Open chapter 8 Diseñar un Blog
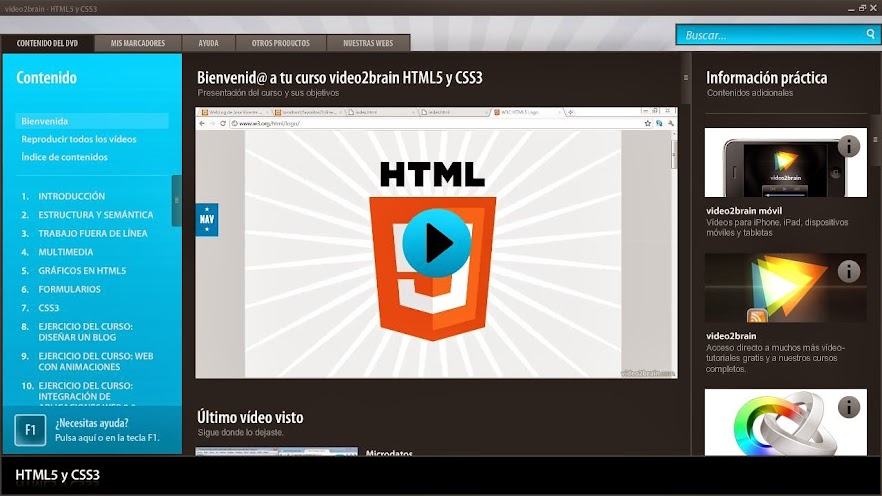The height and width of the screenshot is (496, 882). (77, 332)
